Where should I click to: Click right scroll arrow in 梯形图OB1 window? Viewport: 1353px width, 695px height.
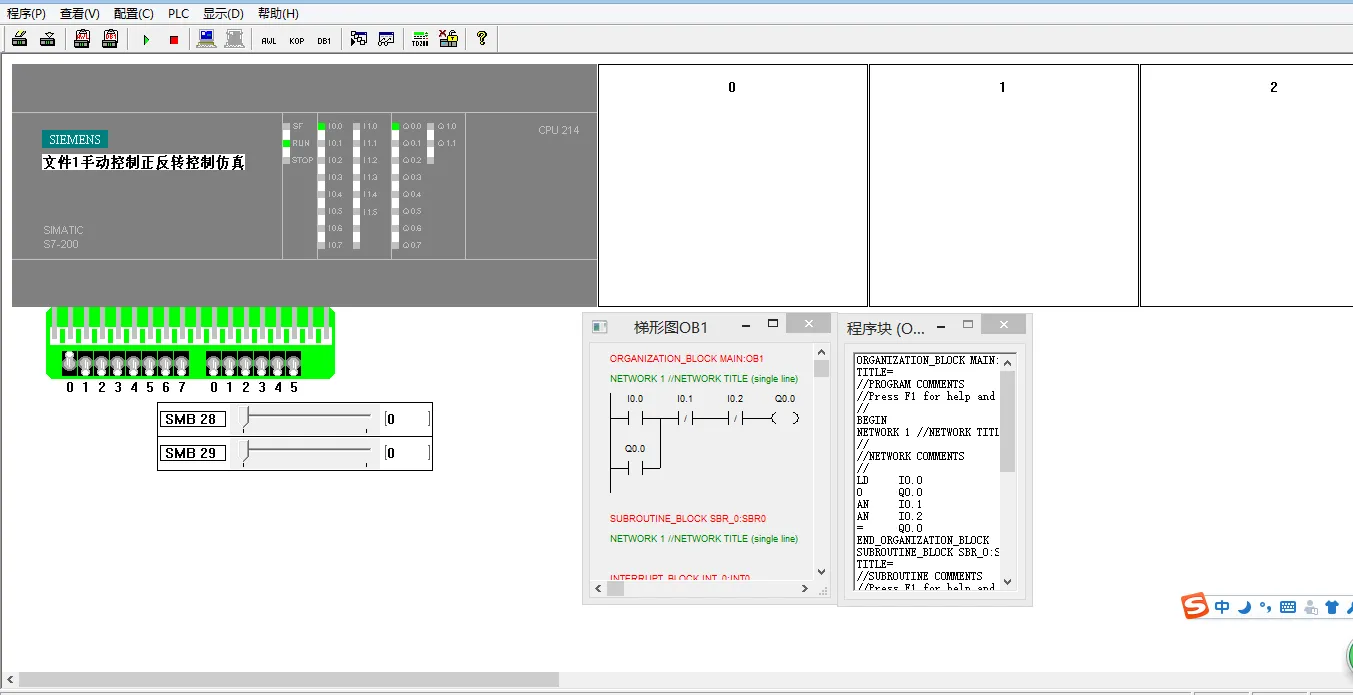coord(807,589)
